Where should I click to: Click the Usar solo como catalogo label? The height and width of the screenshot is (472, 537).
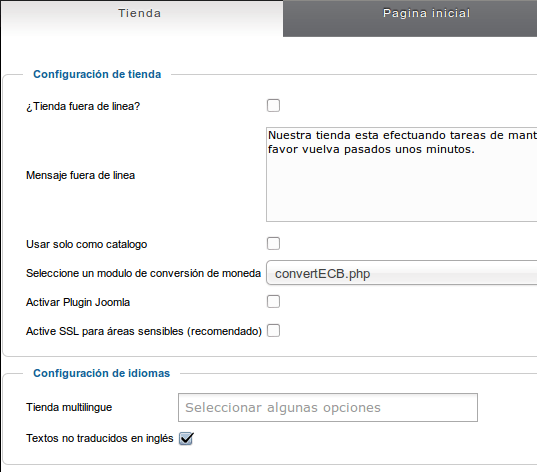coord(87,244)
